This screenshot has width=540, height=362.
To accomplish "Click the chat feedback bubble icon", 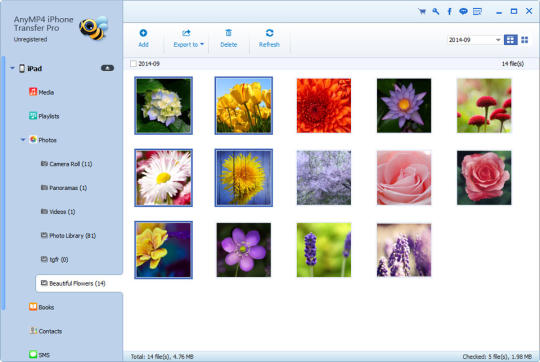I will tap(463, 11).
